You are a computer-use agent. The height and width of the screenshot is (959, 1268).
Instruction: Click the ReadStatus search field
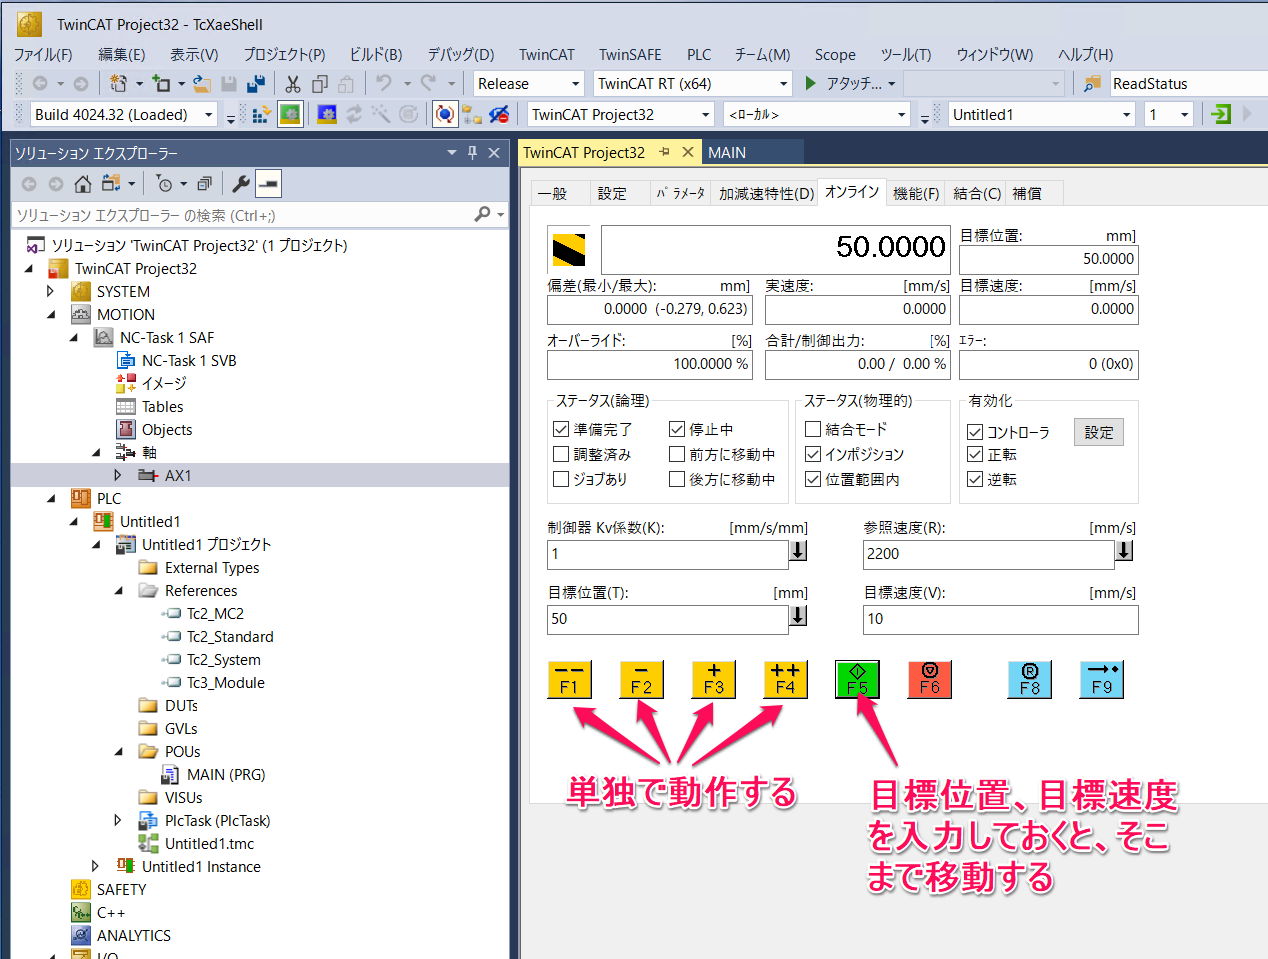click(1188, 84)
